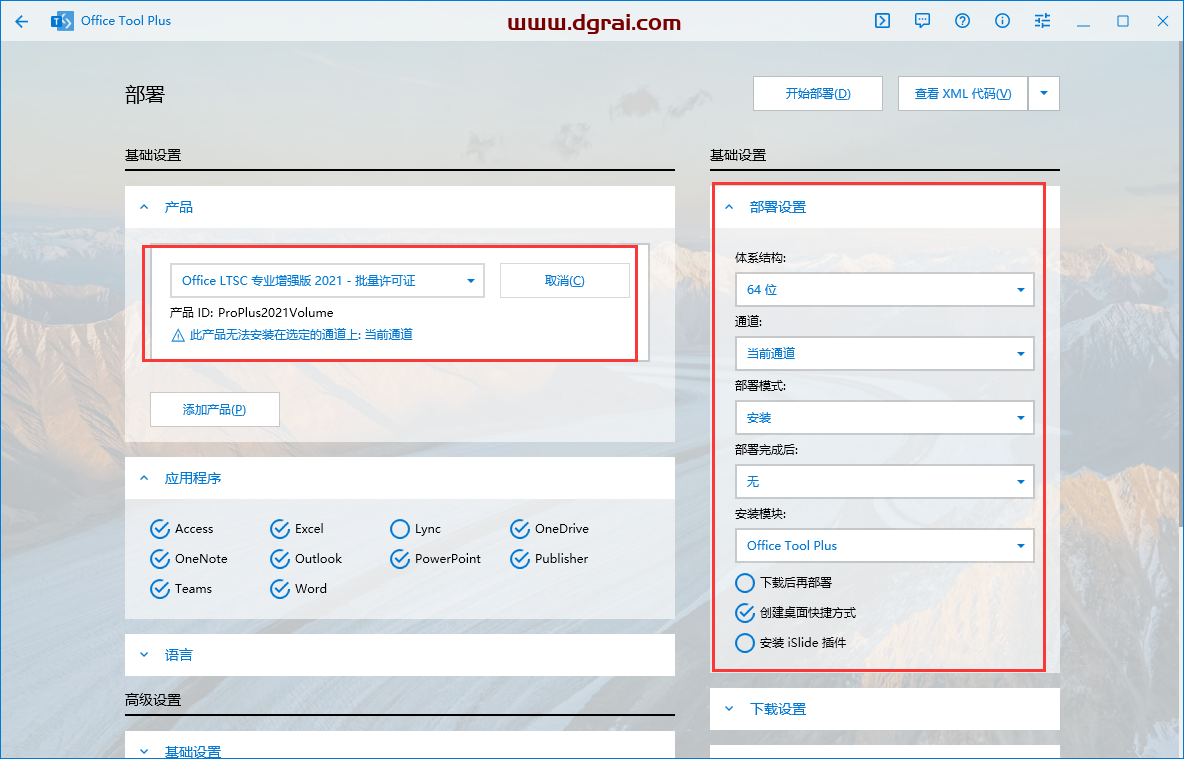Viewport: 1184px width, 759px height.
Task: Click the feedback chat icon
Action: pos(921,20)
